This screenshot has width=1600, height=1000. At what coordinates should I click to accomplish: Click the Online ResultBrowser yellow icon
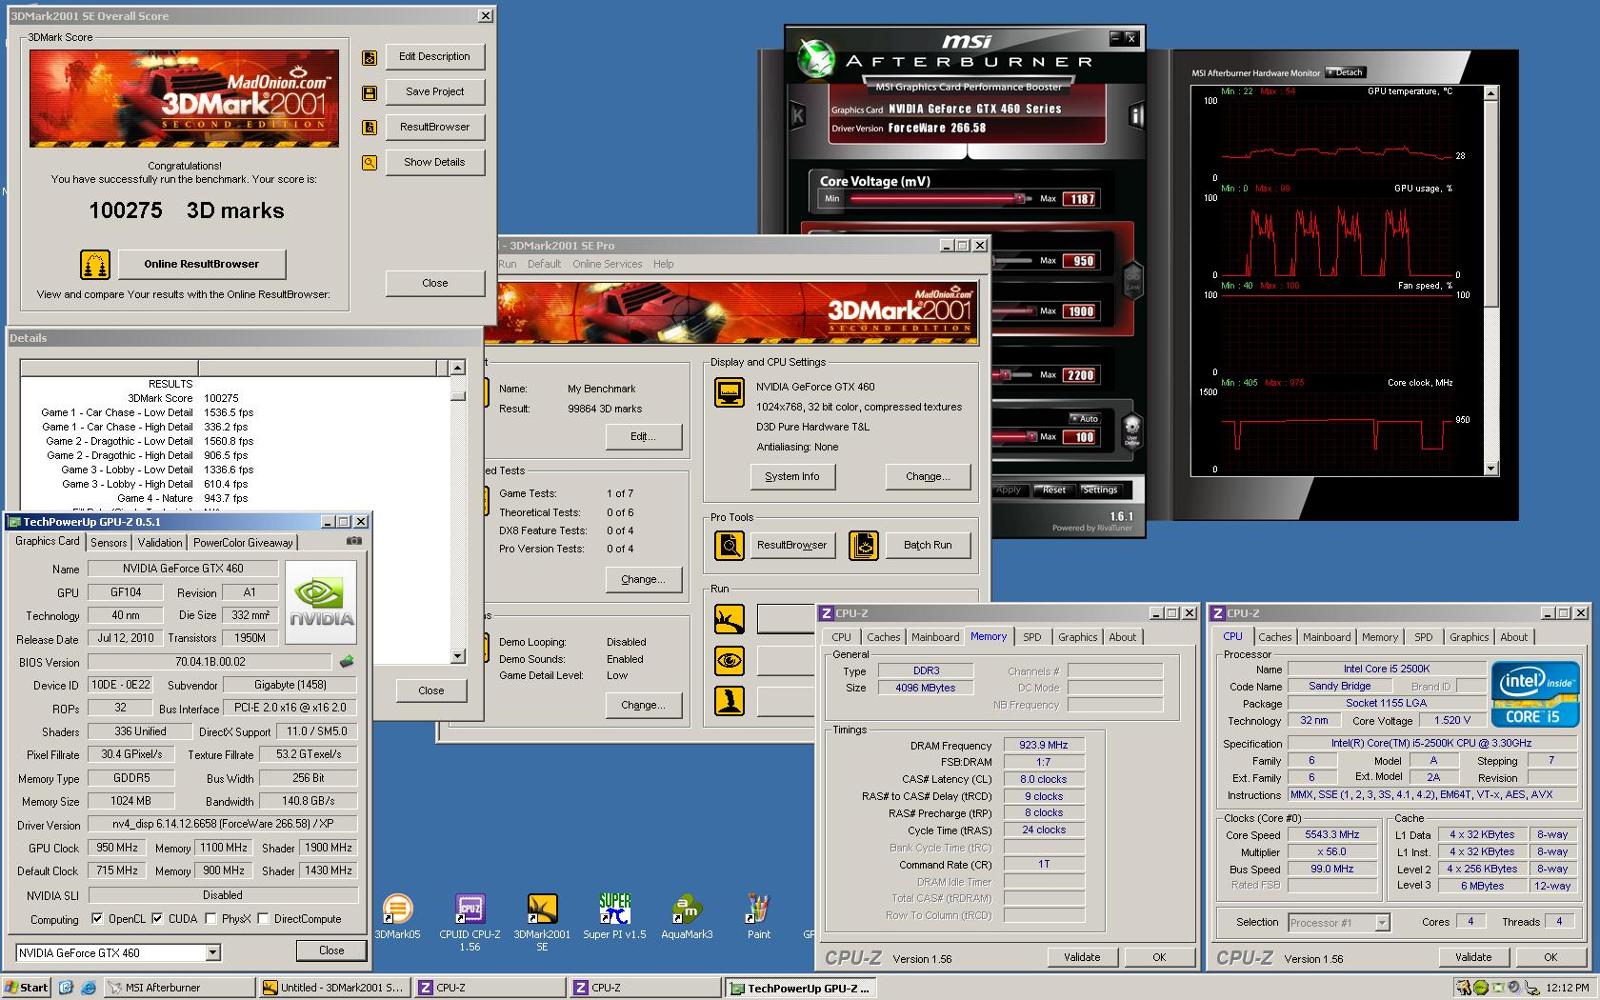click(x=95, y=264)
